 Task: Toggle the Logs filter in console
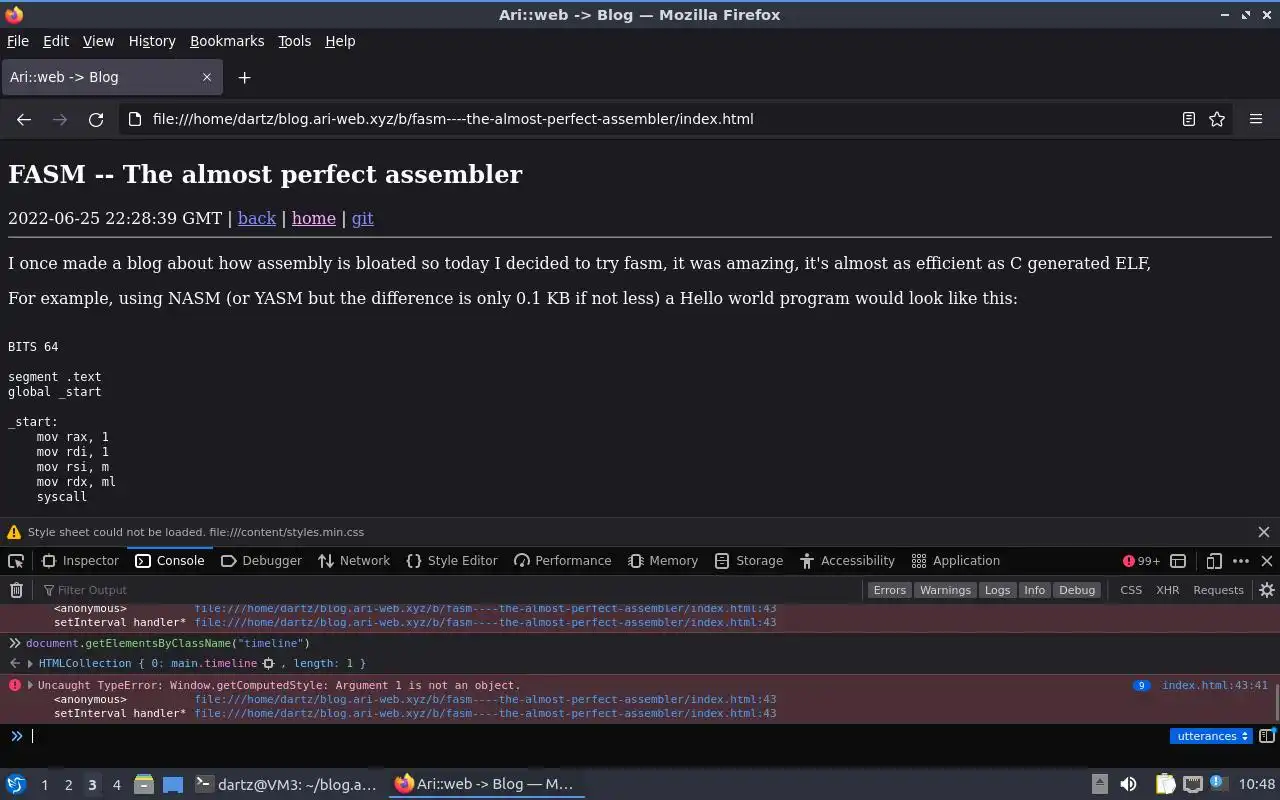pos(997,590)
